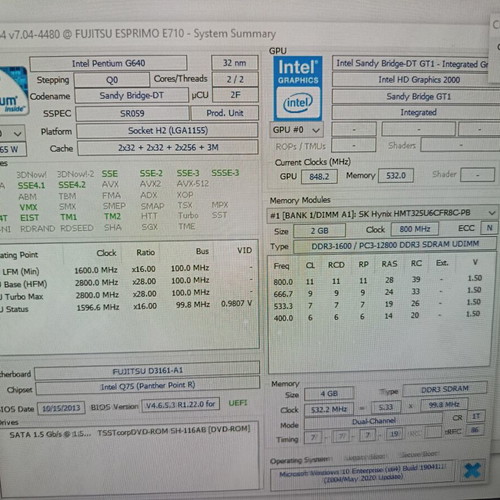
Task: Select the Intel Pentium G640 name field
Action: tap(108, 63)
